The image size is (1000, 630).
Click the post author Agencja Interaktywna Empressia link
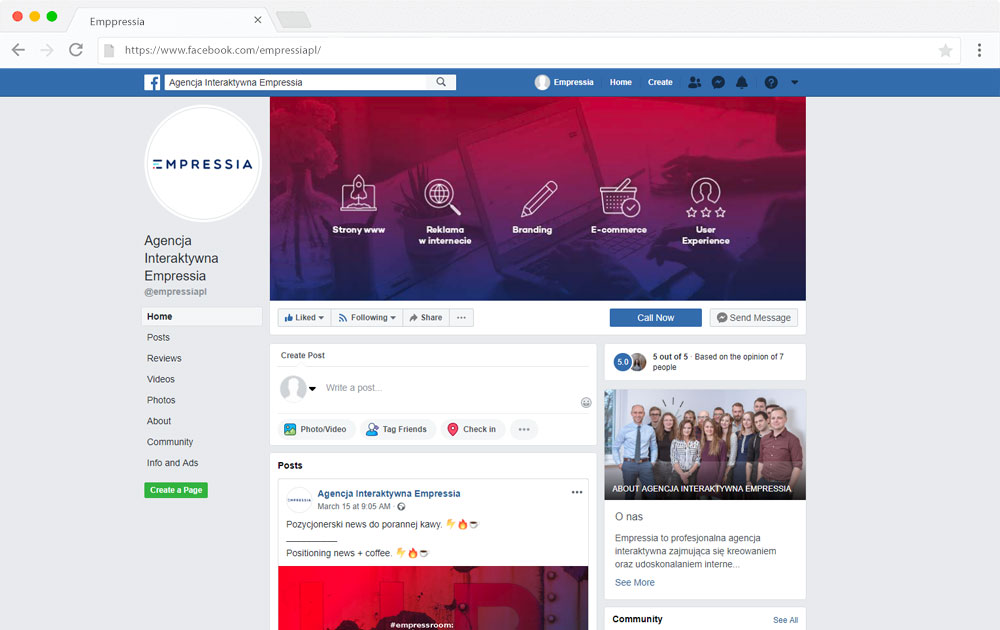click(388, 494)
